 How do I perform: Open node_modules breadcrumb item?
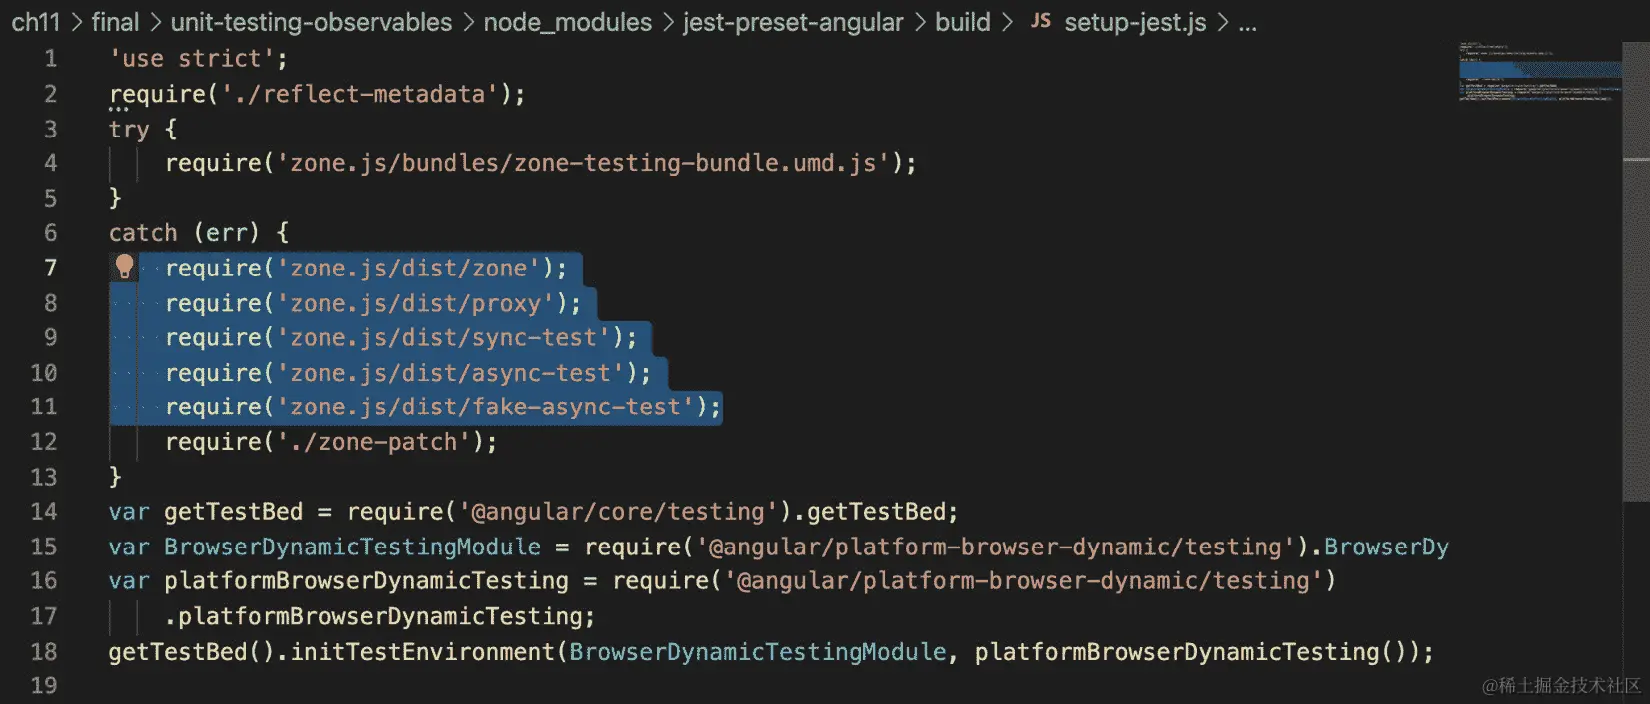567,22
